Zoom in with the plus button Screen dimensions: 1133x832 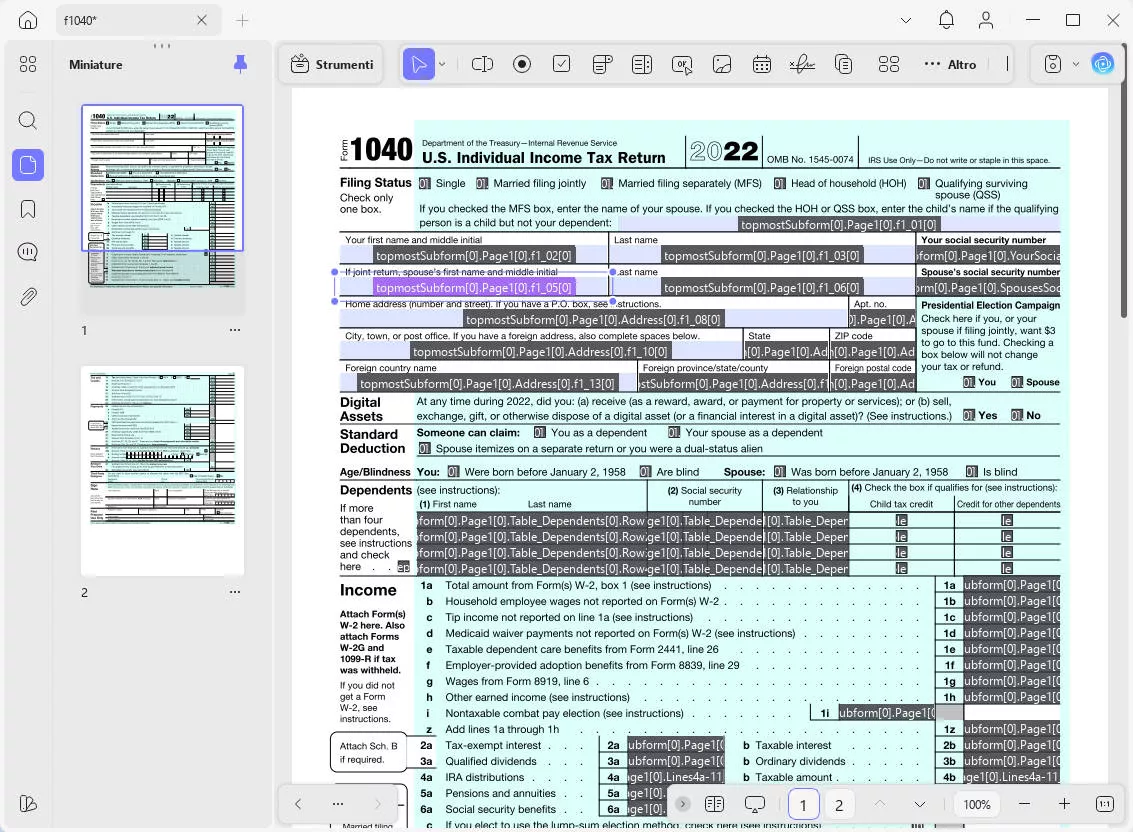[x=1064, y=804]
